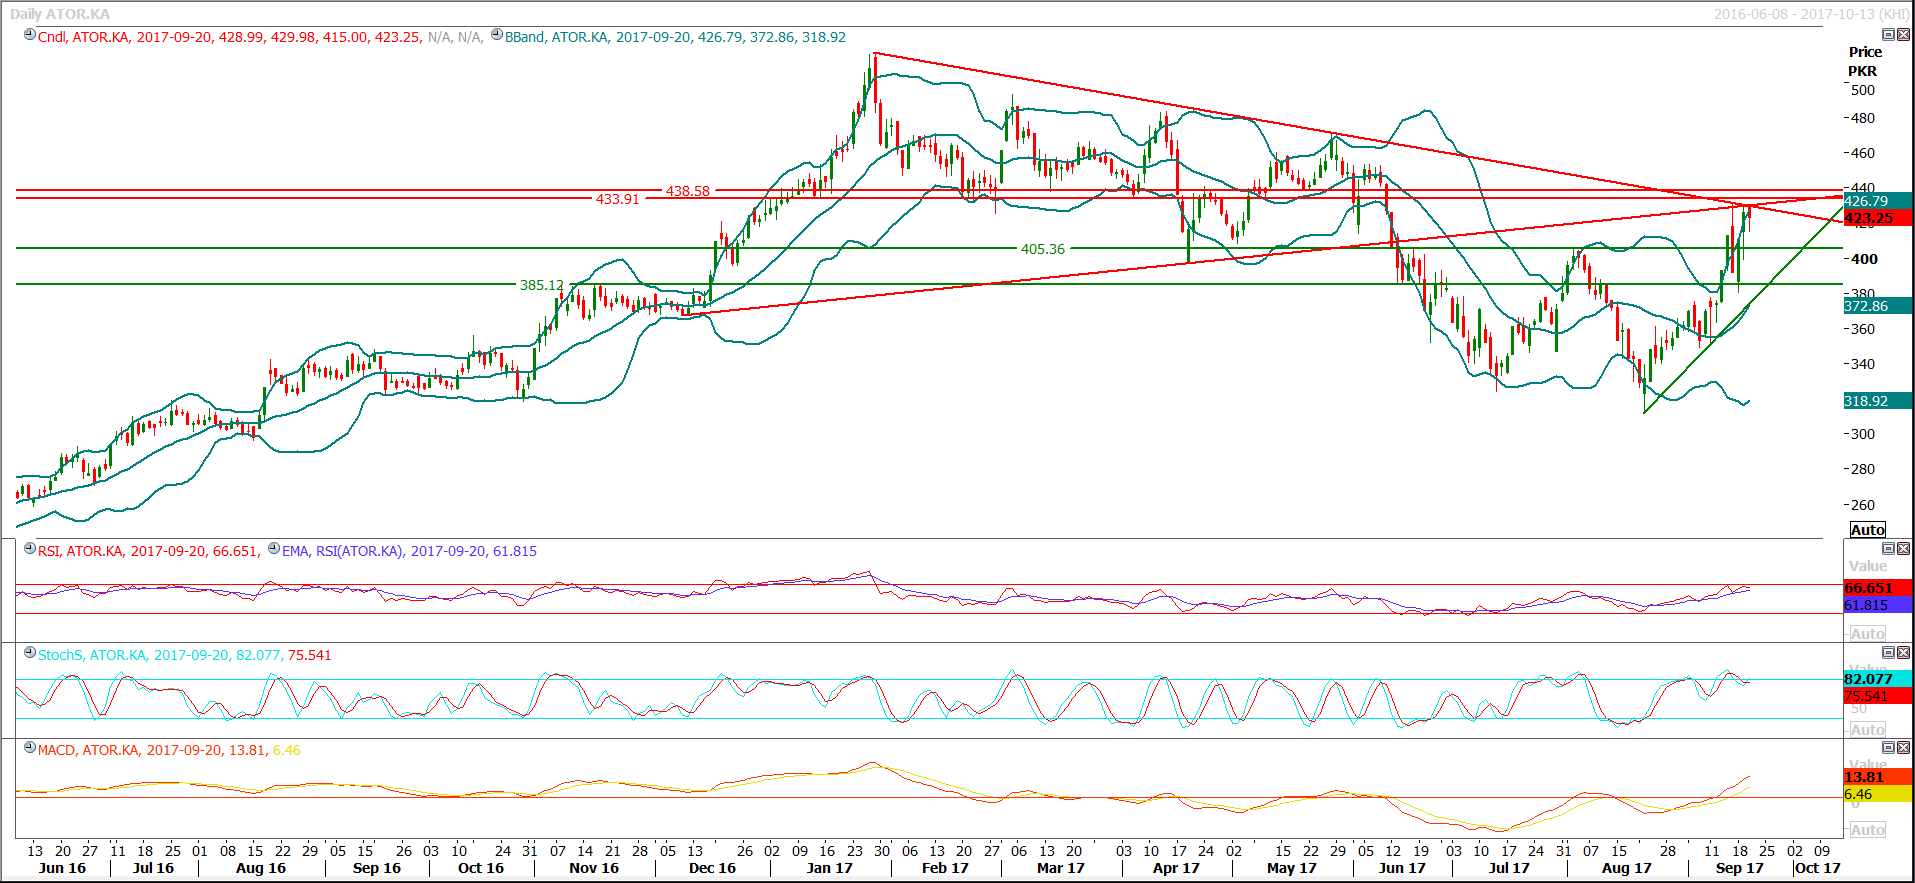
Task: Select the 426.79 upper band price tag
Action: 1878,201
